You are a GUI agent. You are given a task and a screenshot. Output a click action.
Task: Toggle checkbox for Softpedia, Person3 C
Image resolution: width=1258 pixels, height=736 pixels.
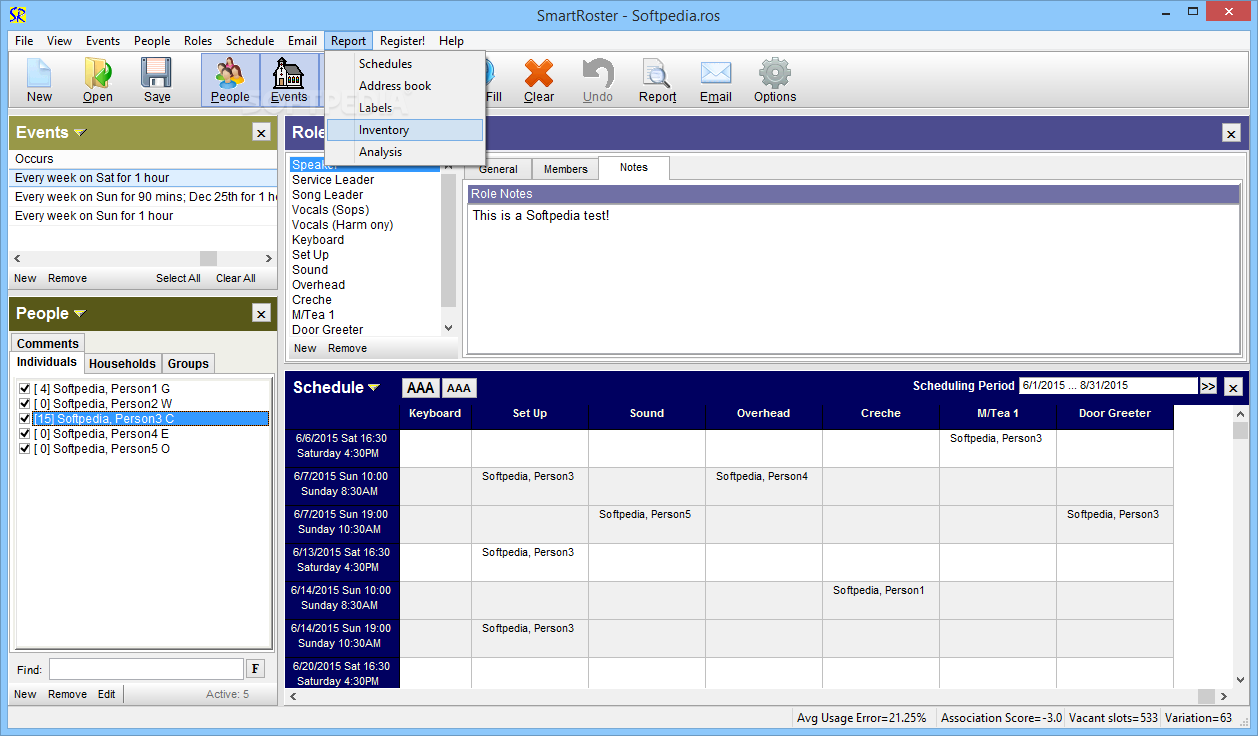[x=25, y=418]
